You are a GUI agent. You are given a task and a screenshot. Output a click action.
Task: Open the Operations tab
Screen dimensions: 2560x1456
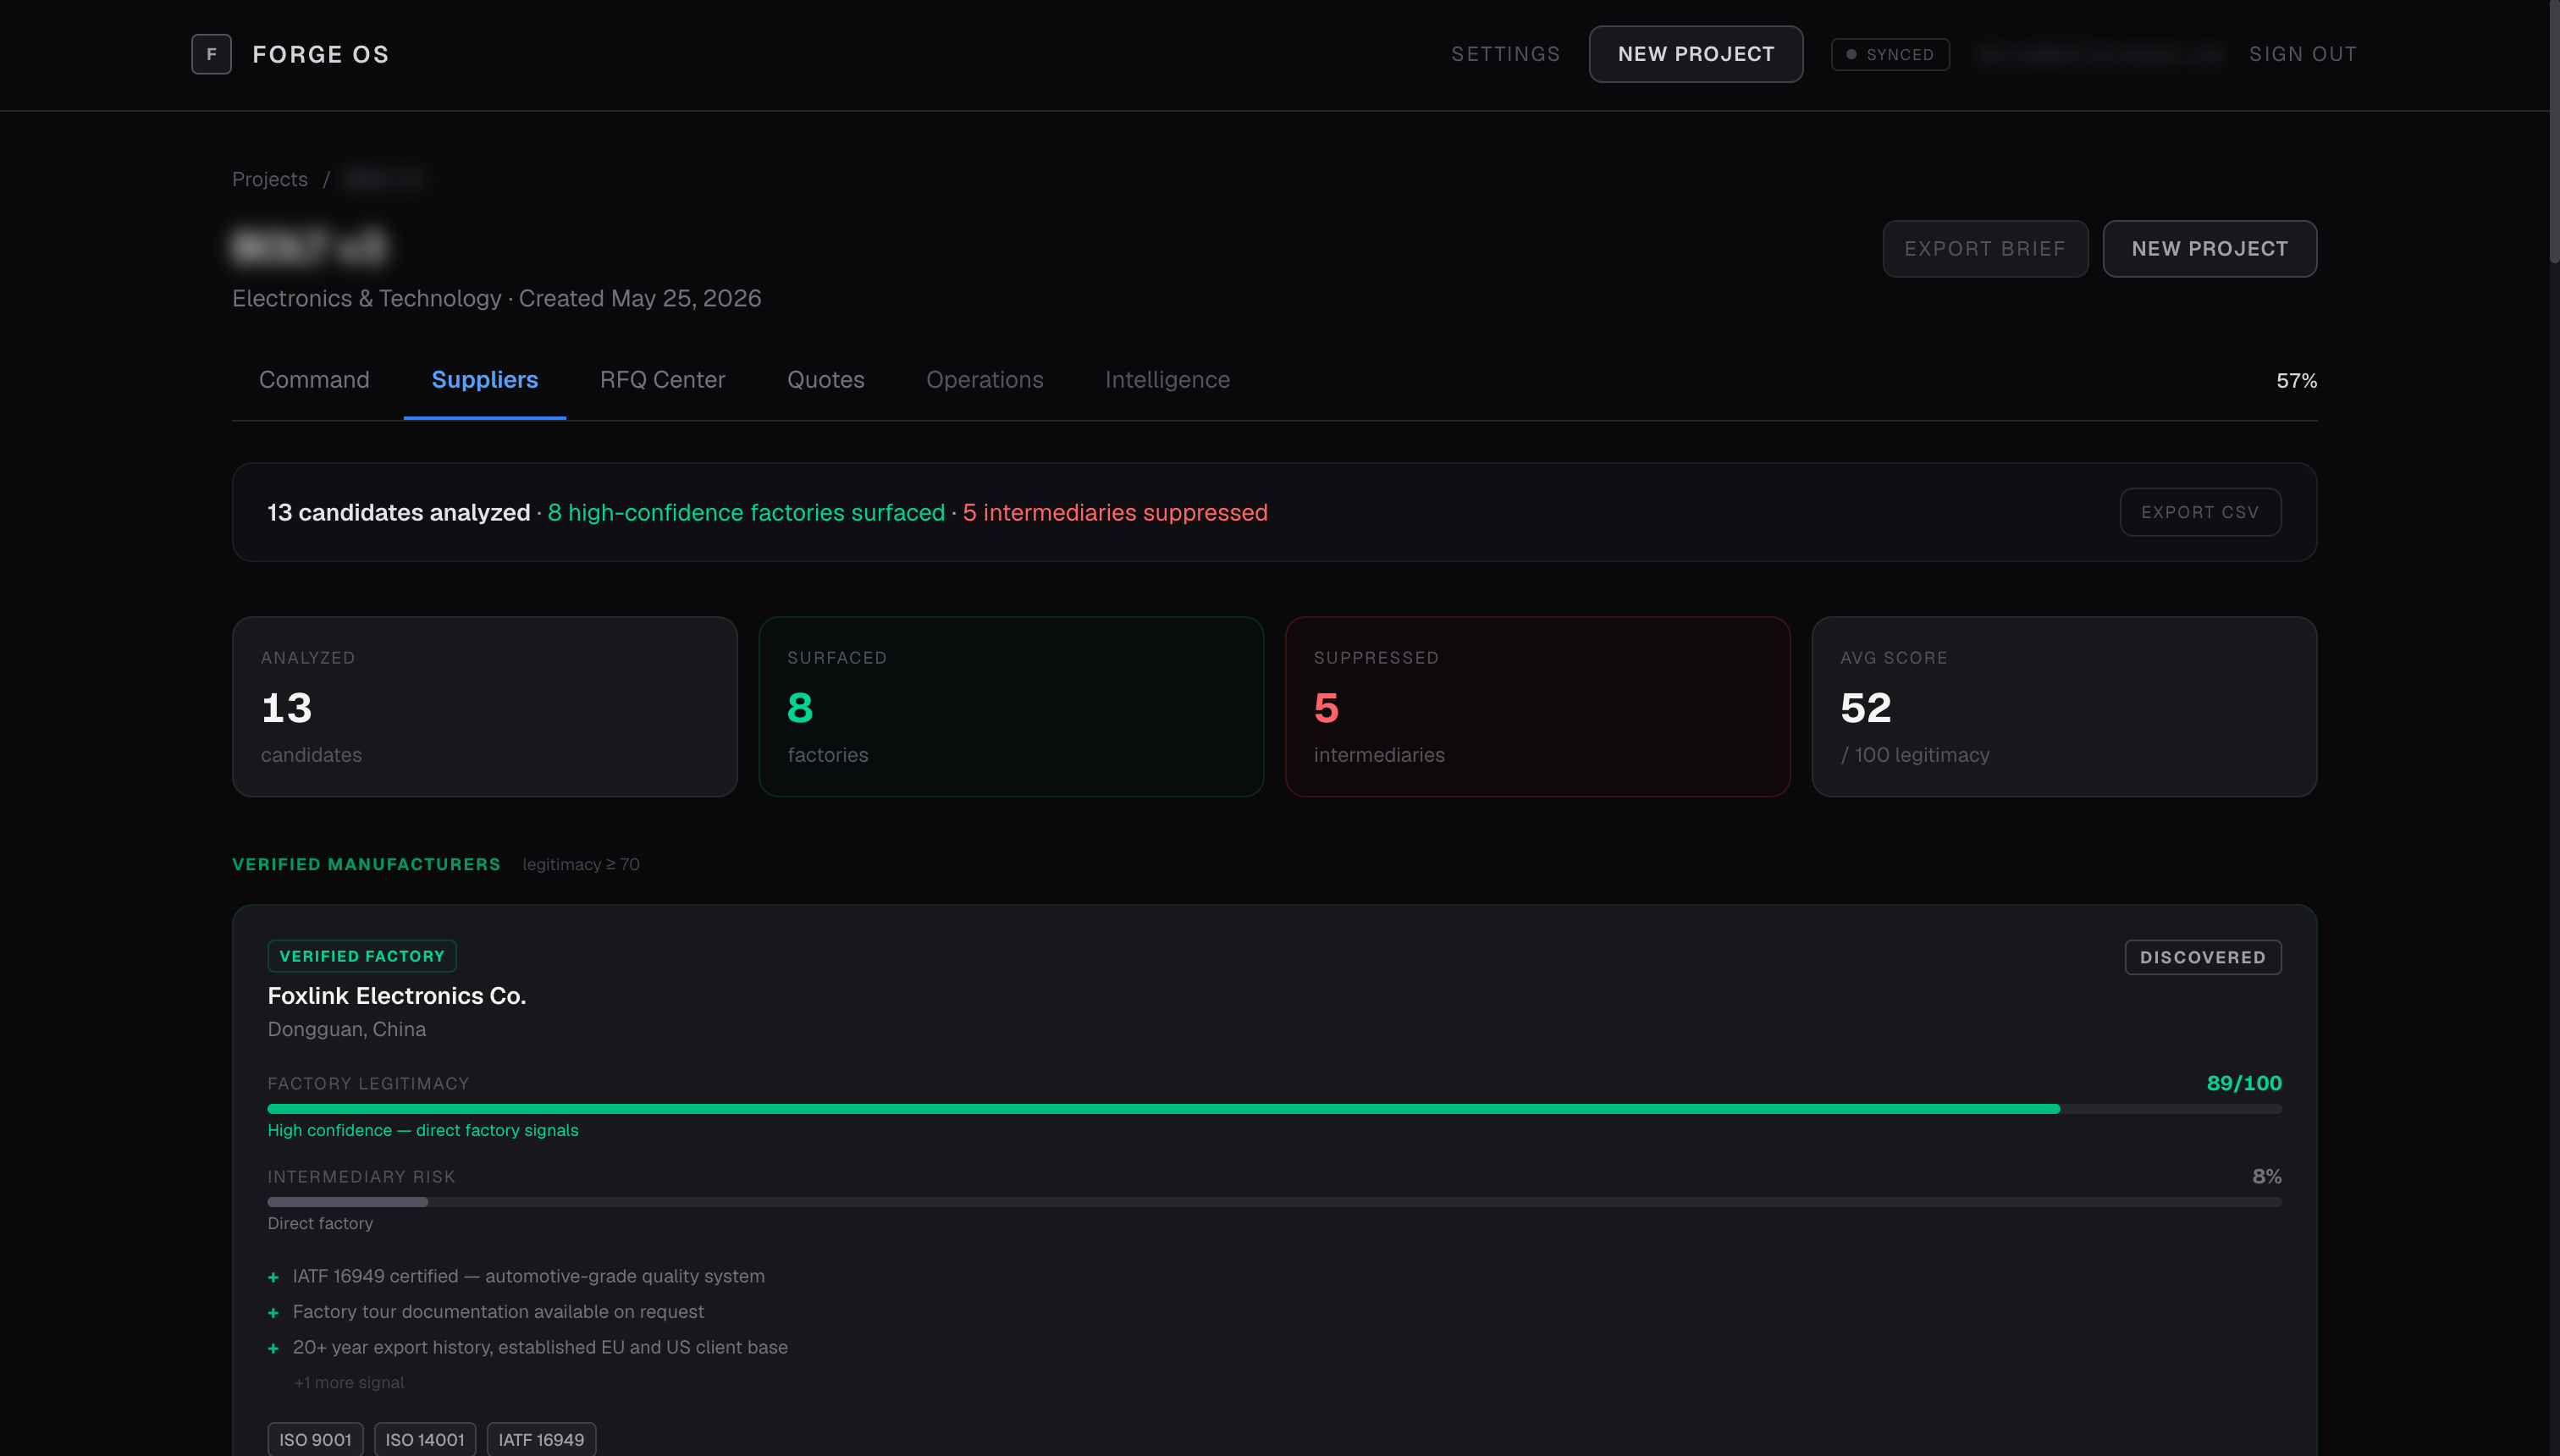tap(984, 380)
